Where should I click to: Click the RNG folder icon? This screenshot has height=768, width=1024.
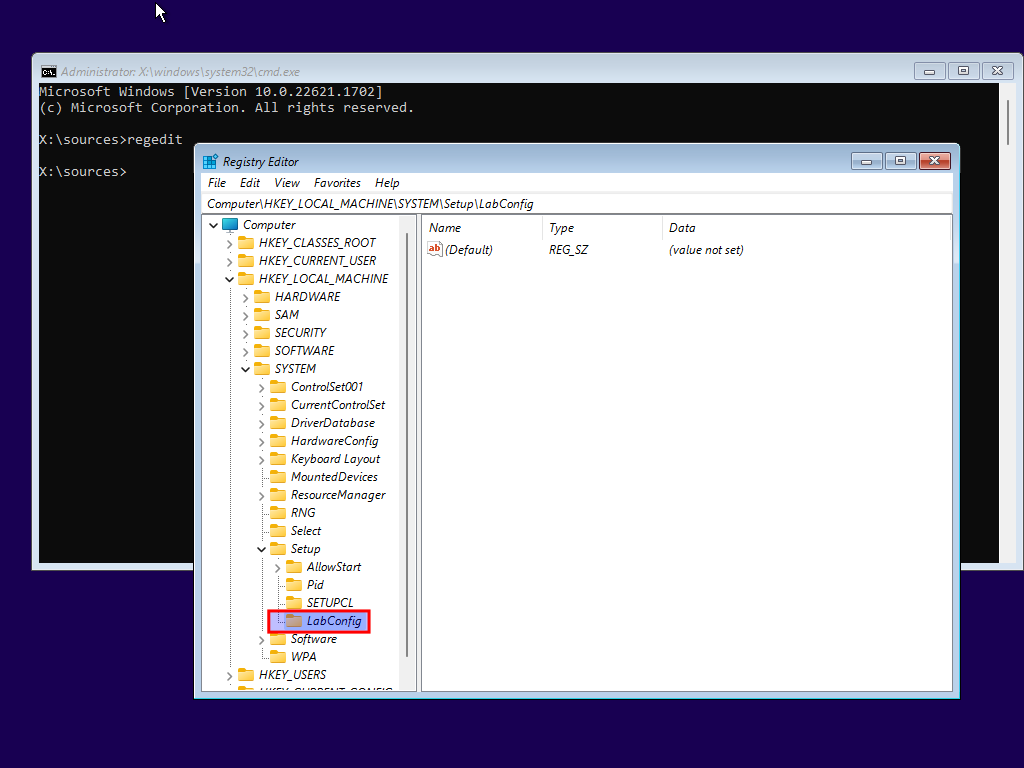278,513
